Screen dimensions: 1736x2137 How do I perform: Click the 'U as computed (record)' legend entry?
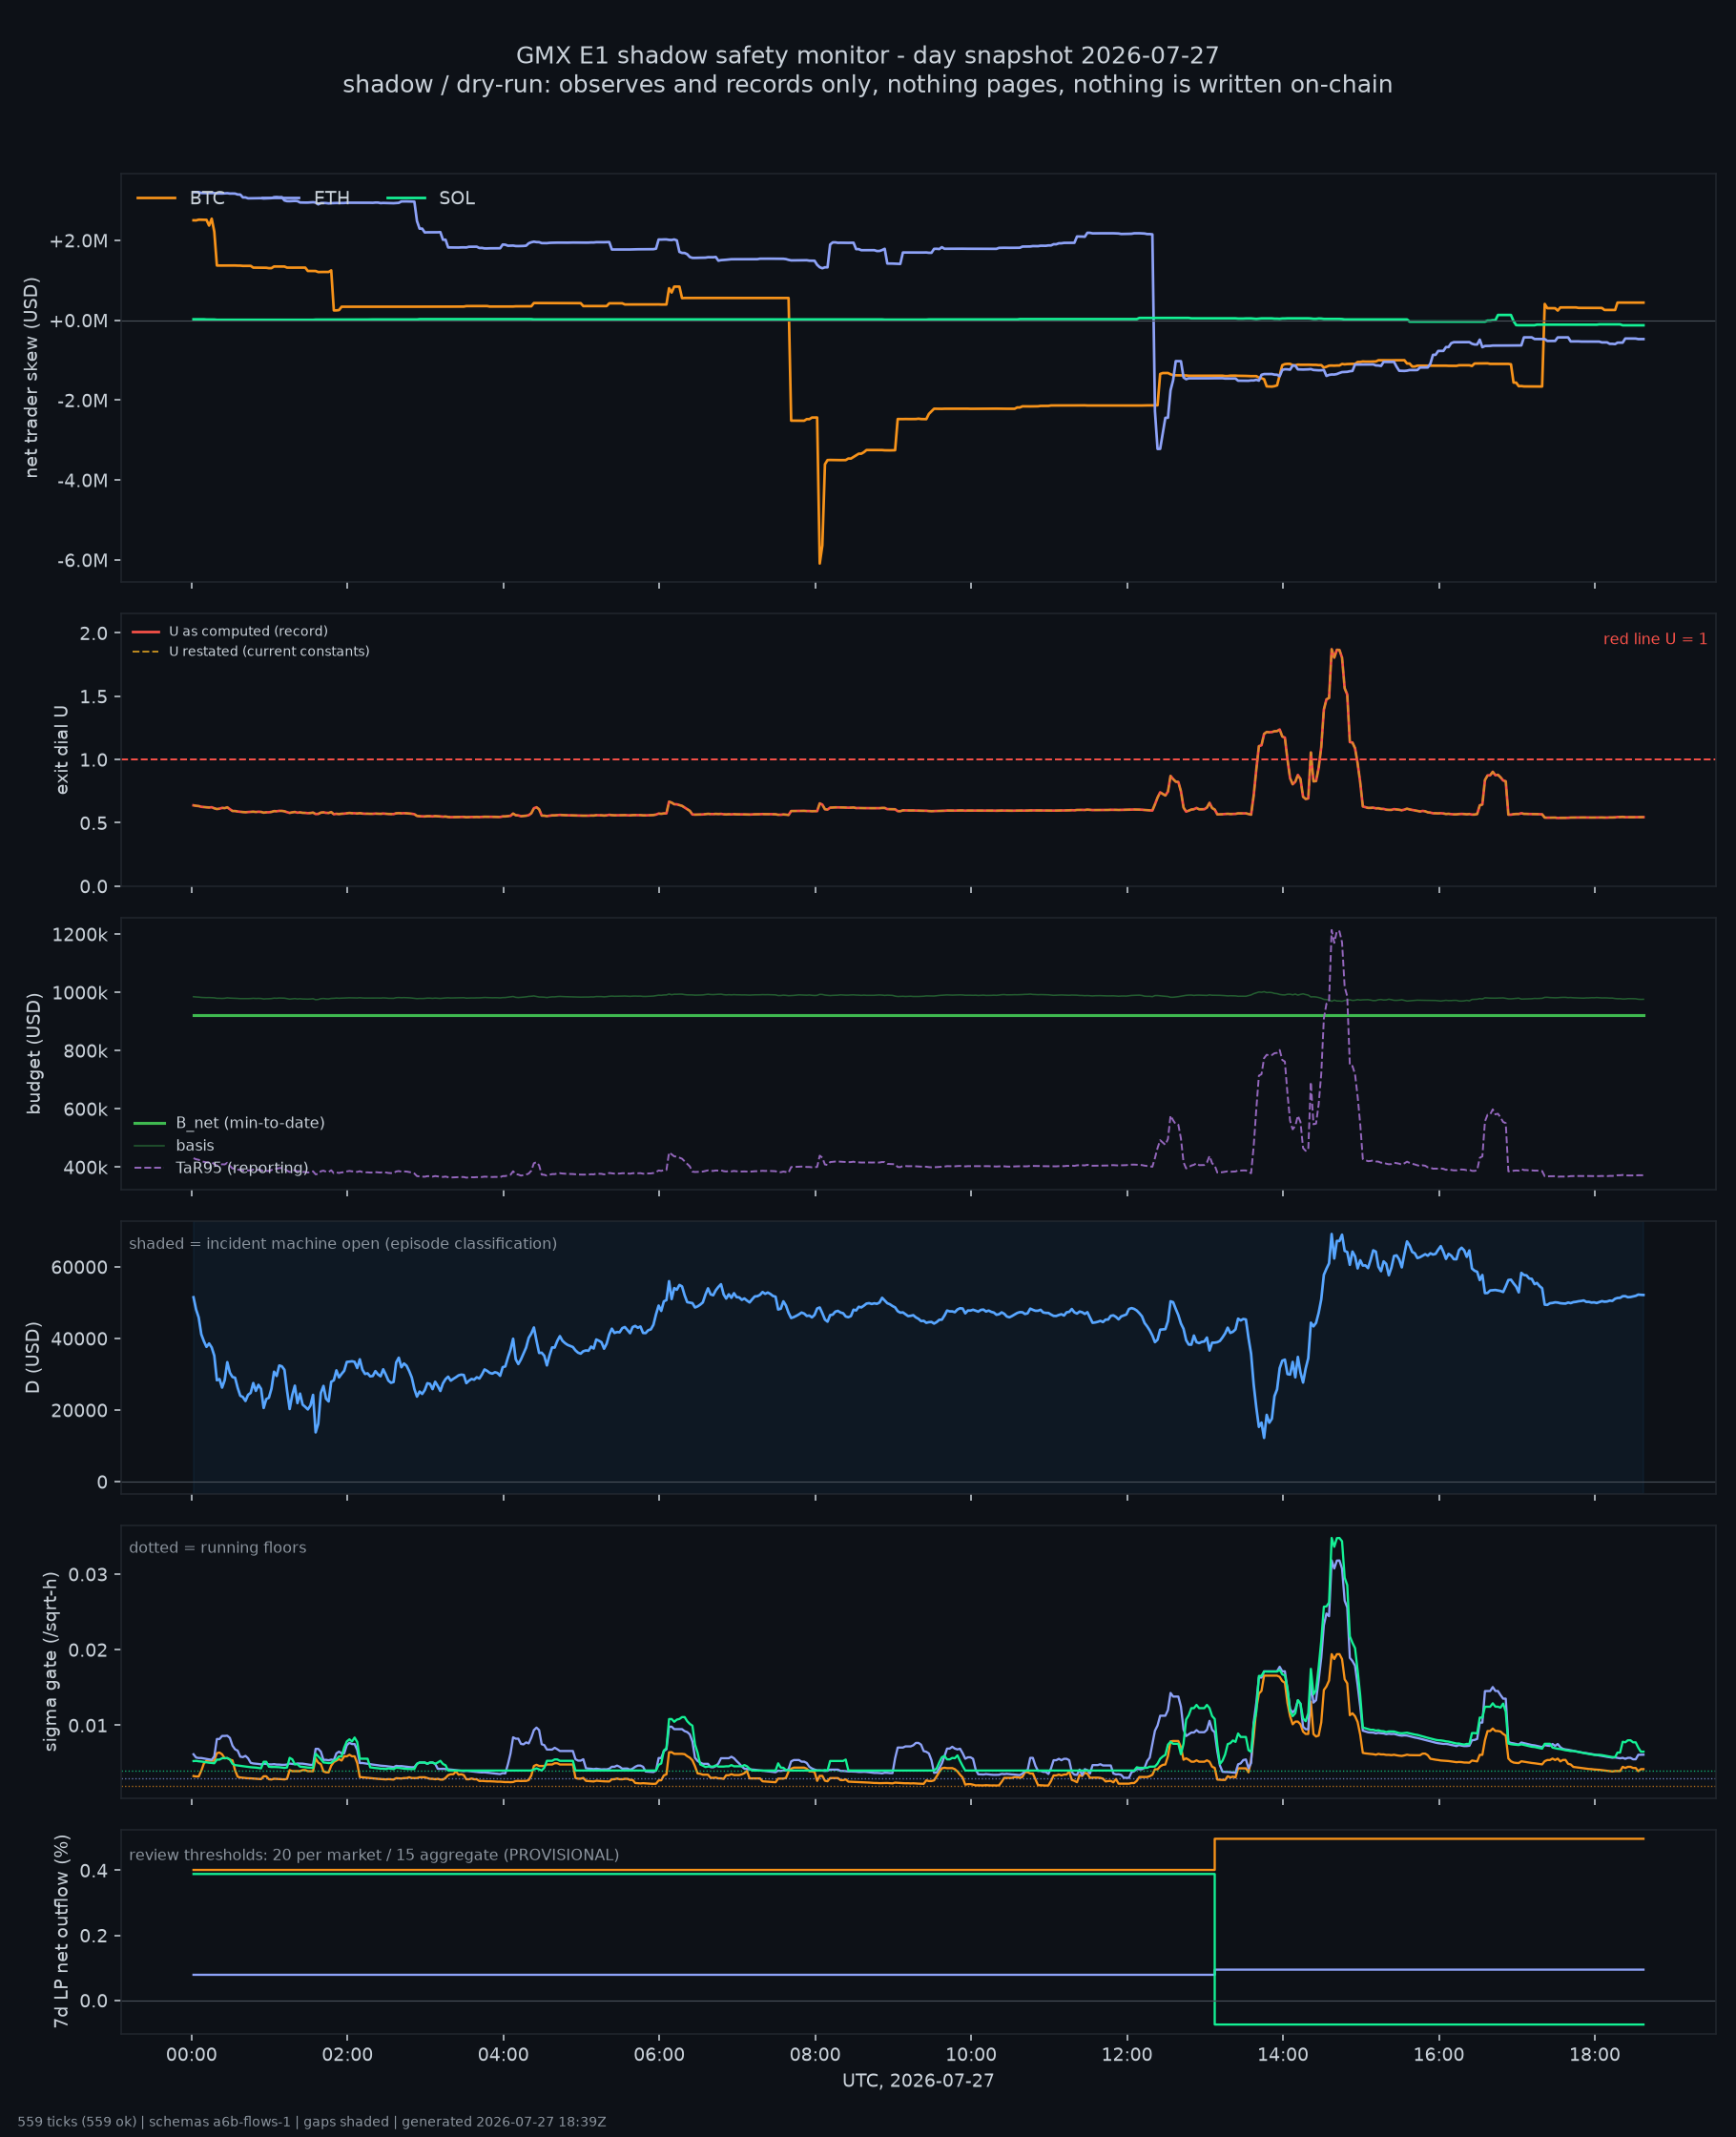(248, 631)
